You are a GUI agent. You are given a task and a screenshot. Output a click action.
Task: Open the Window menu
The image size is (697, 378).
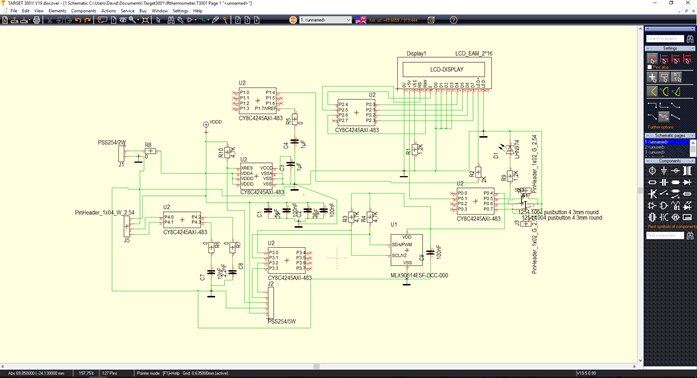160,11
